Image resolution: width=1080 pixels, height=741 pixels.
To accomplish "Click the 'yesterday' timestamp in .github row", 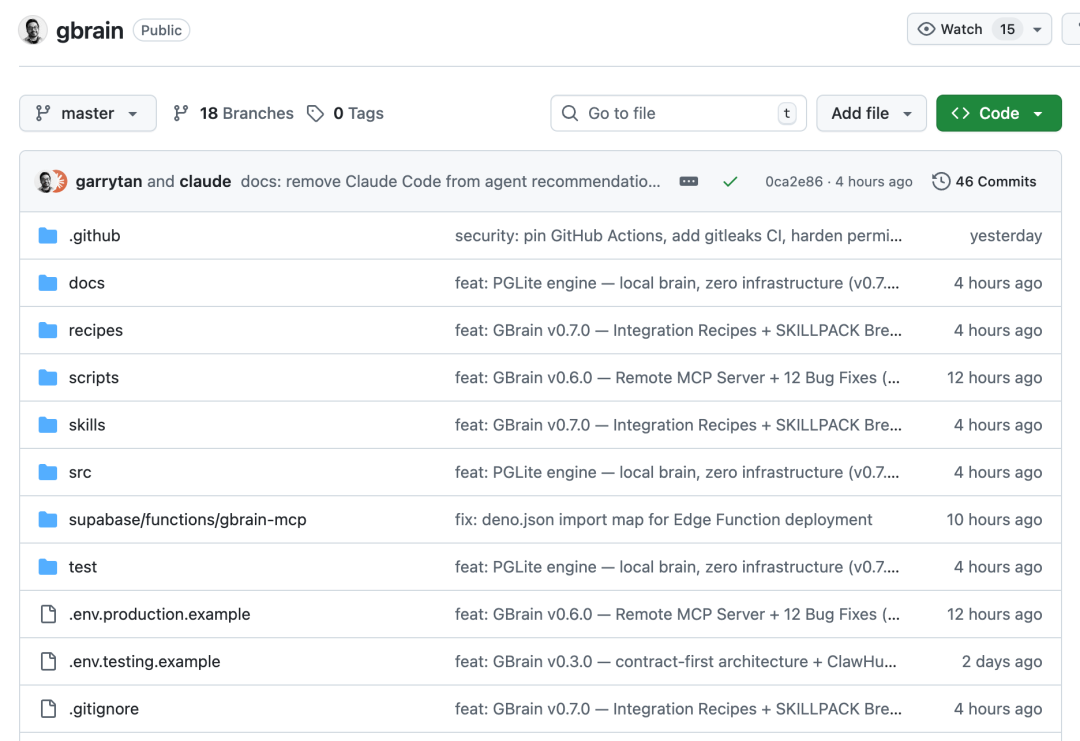I will click(x=1006, y=236).
